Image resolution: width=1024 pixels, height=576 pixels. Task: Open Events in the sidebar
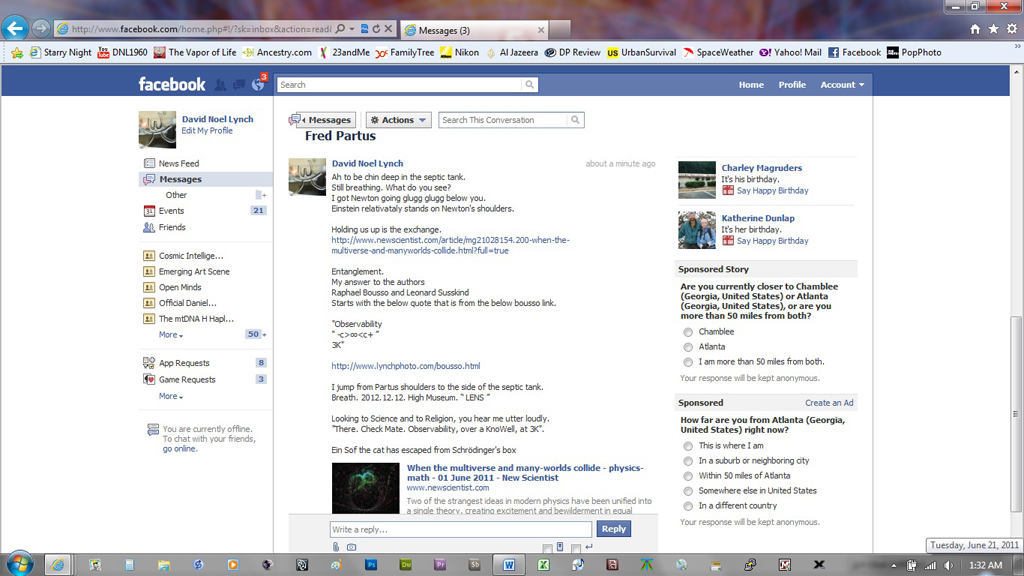click(x=171, y=211)
